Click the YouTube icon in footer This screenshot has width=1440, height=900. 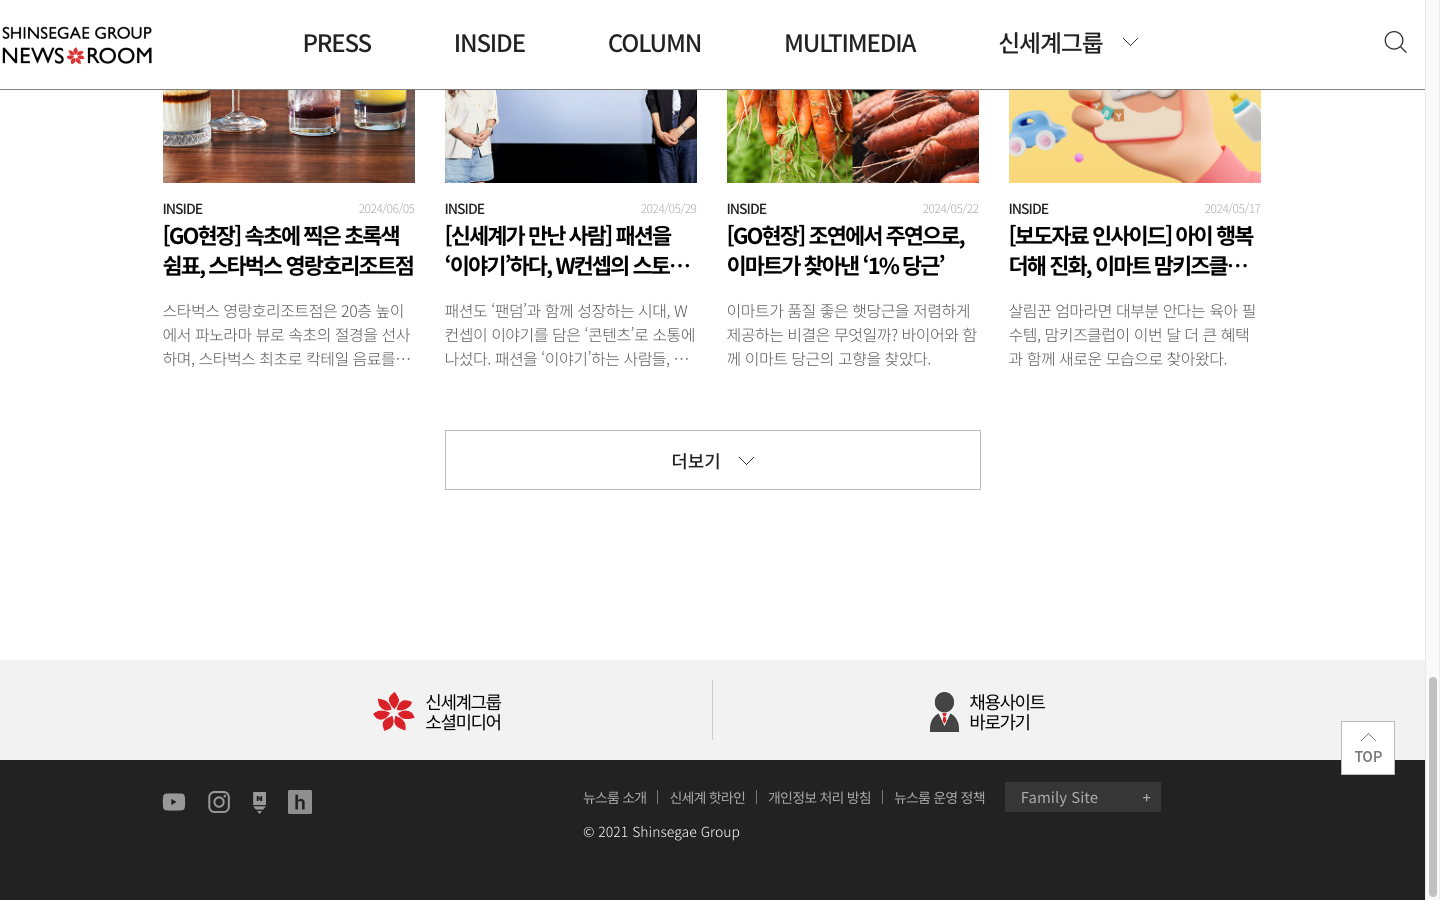point(174,802)
